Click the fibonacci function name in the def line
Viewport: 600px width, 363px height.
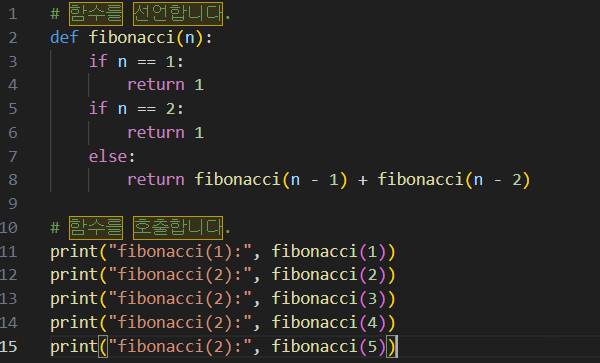click(x=132, y=38)
